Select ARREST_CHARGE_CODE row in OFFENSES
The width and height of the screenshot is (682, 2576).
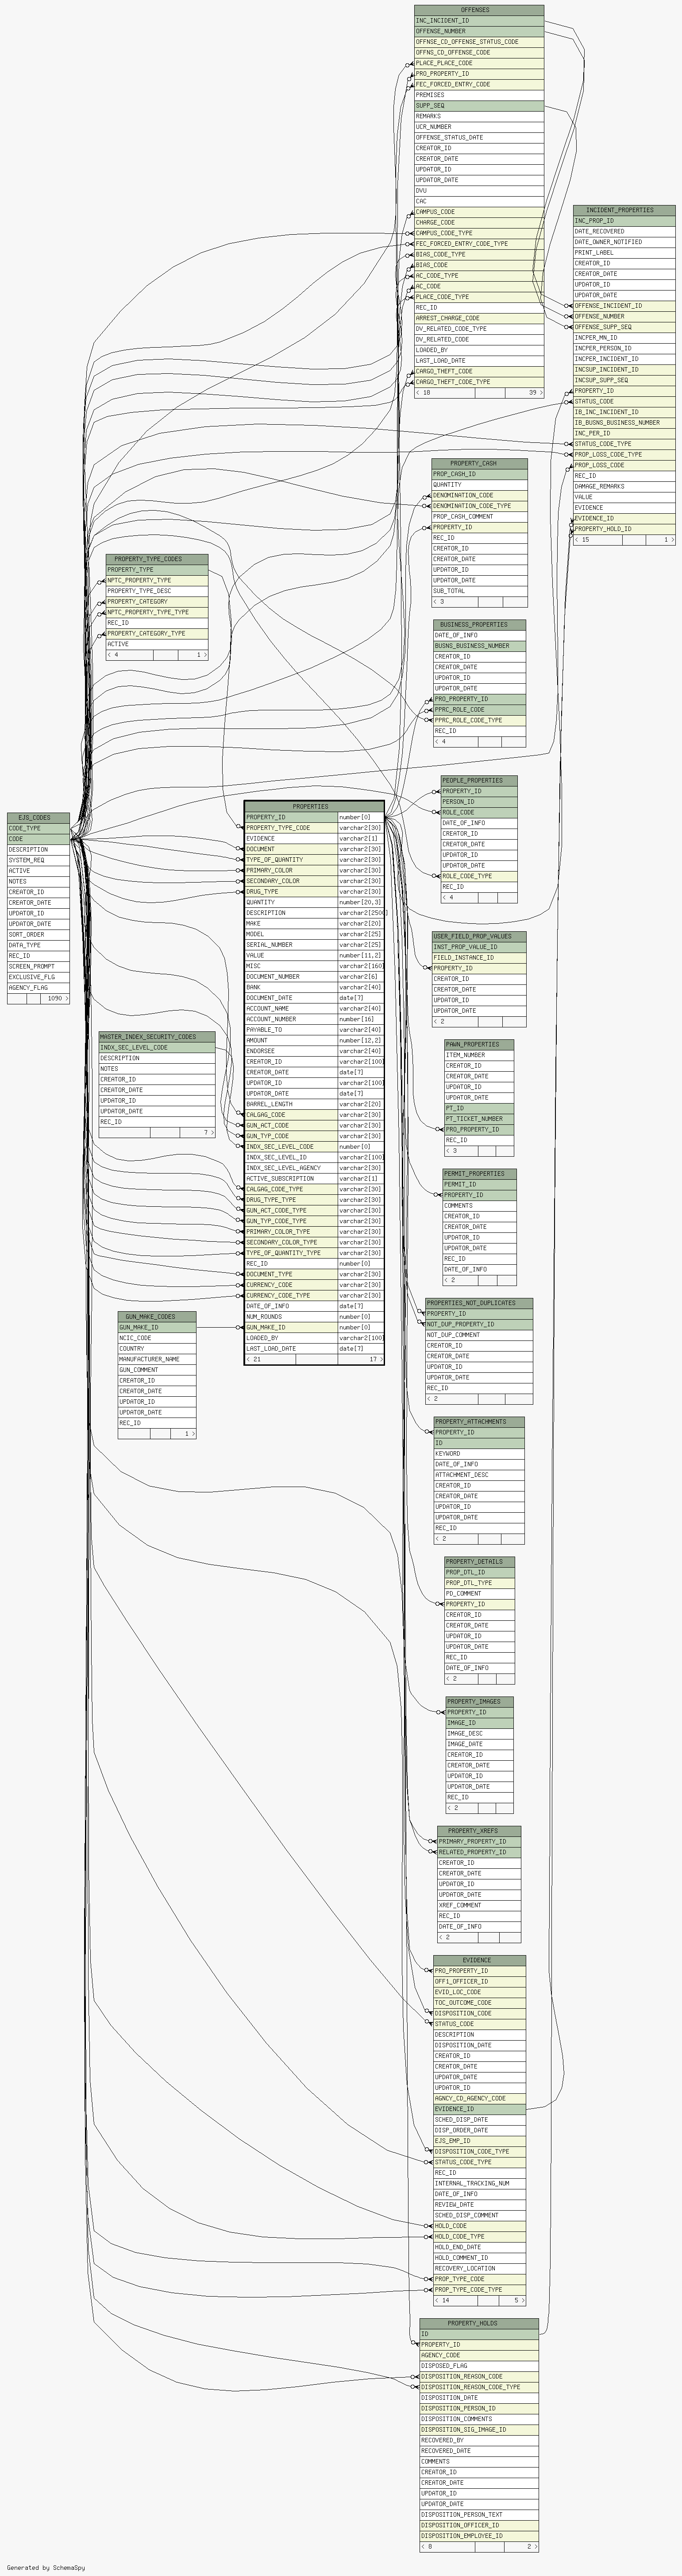[x=479, y=318]
